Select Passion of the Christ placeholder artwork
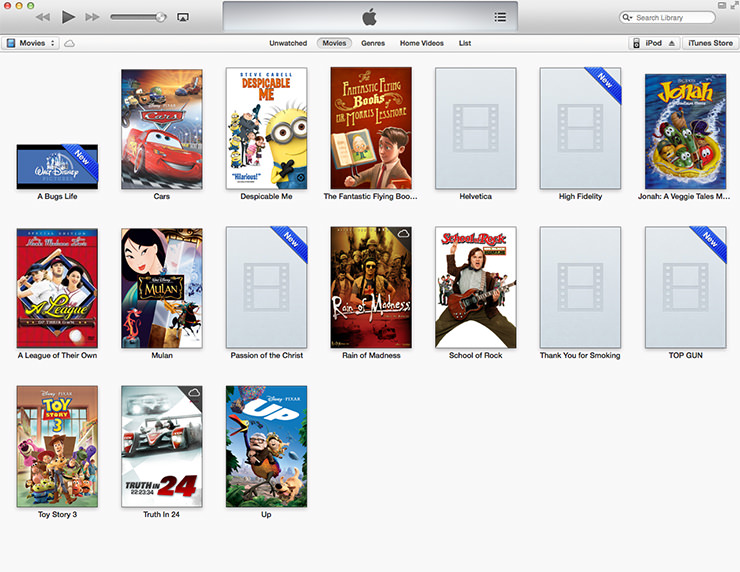 click(266, 287)
